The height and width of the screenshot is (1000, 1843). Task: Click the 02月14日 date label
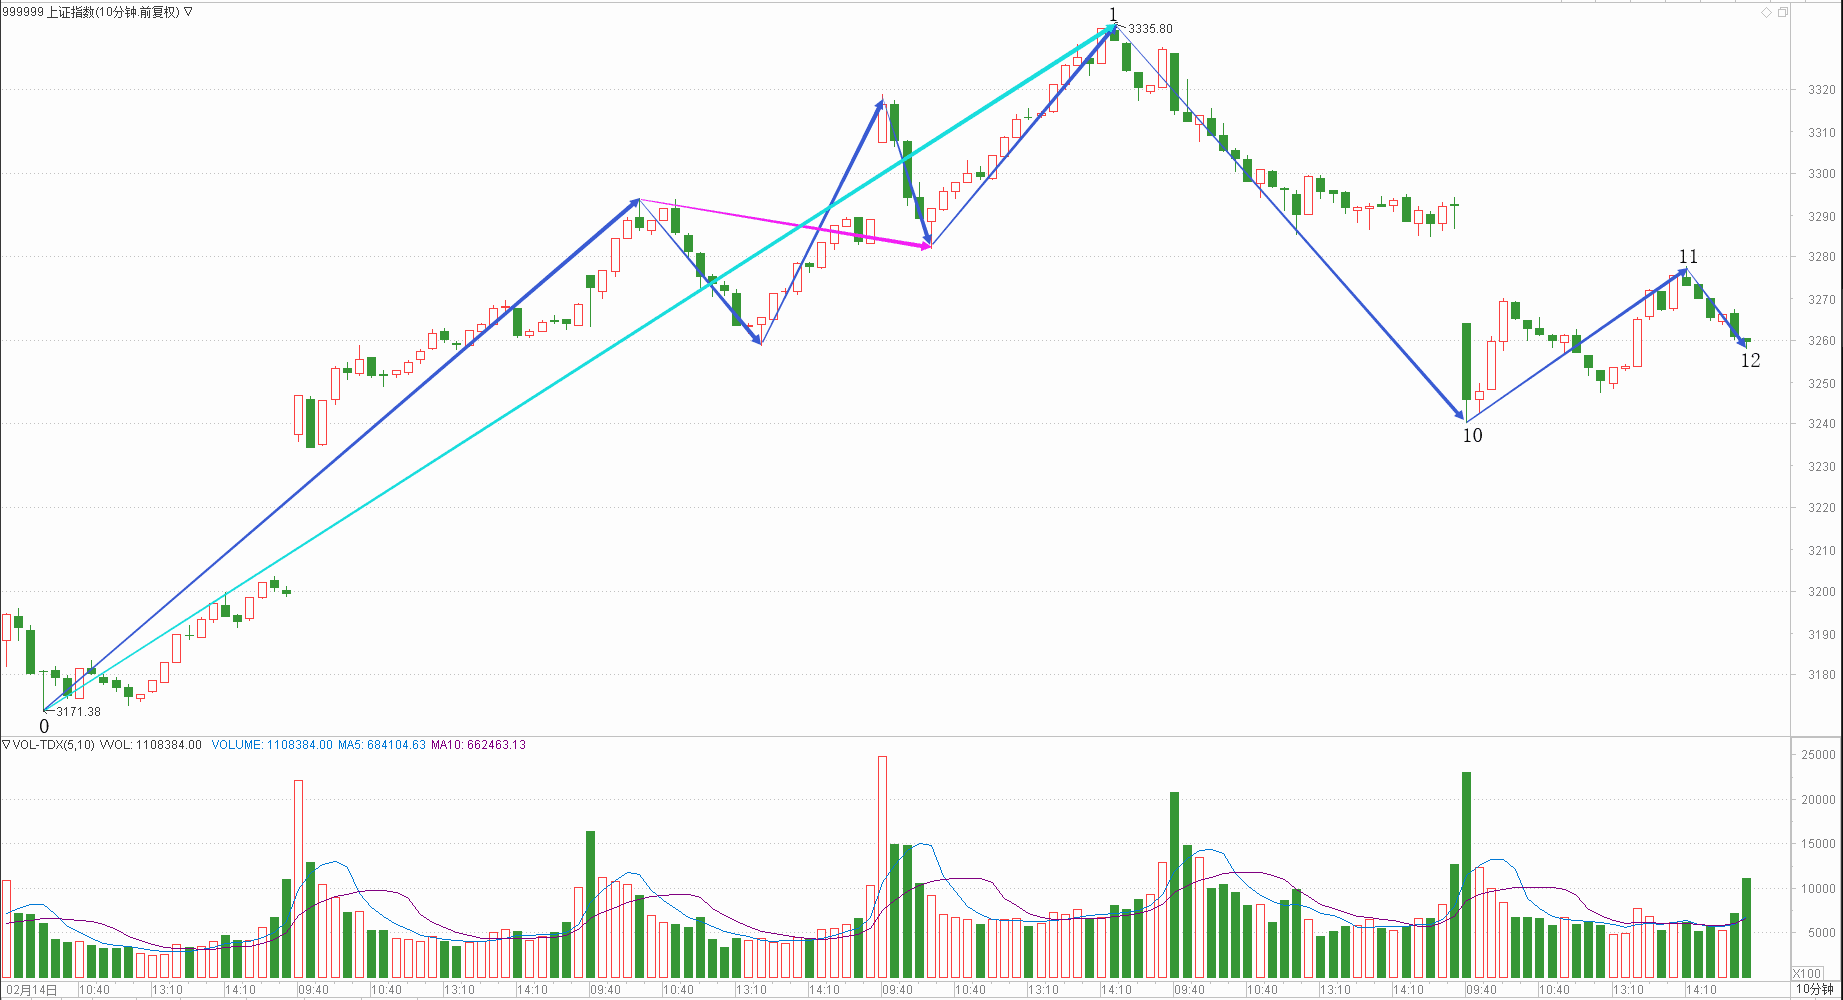(x=32, y=990)
